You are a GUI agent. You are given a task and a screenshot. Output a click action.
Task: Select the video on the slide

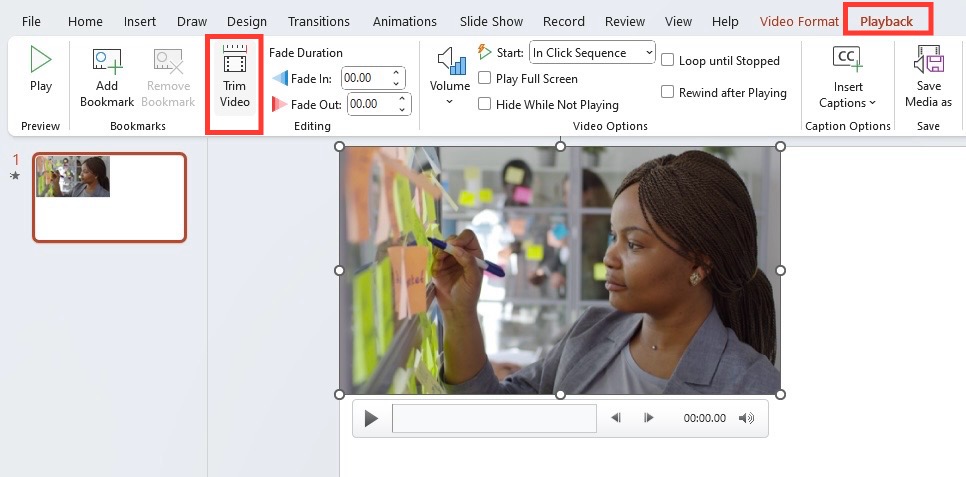560,270
